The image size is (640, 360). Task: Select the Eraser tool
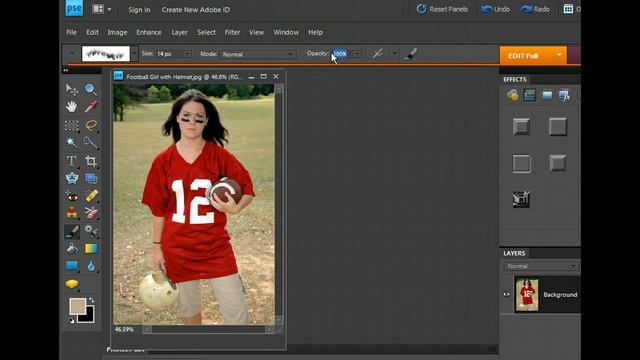point(91,213)
